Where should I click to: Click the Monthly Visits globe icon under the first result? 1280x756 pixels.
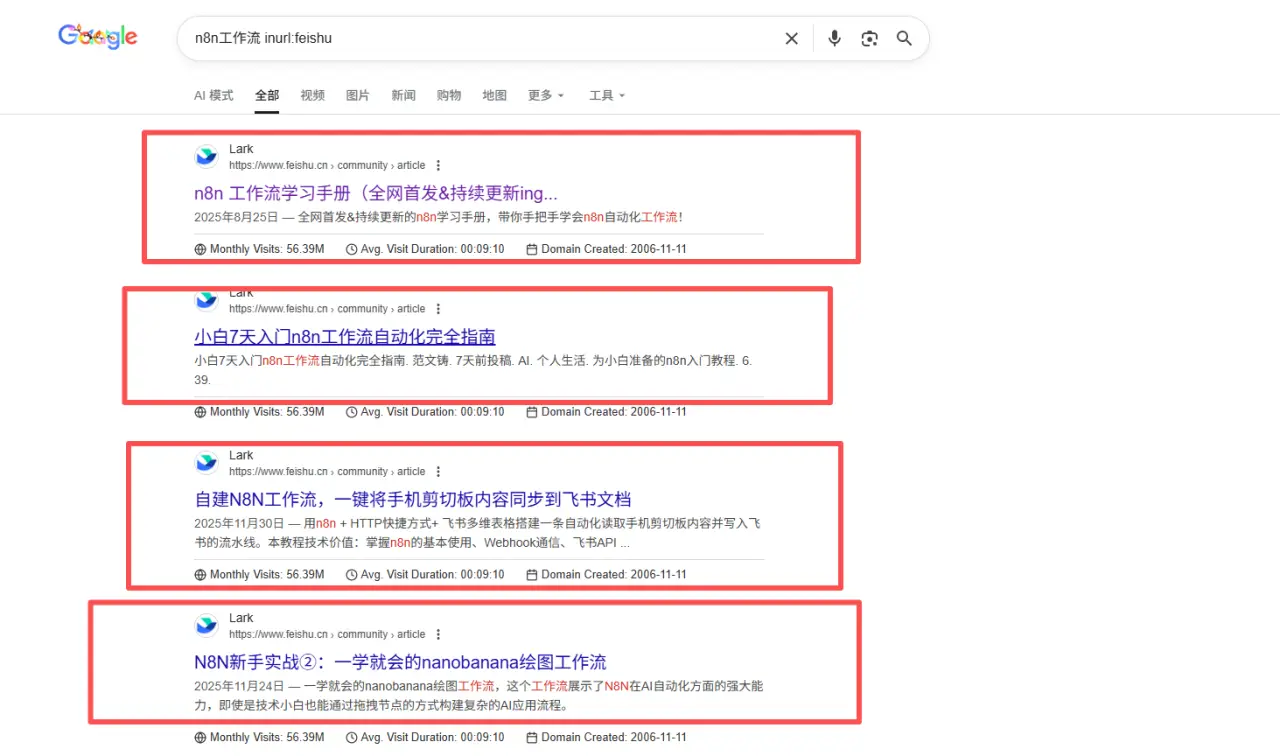click(201, 249)
